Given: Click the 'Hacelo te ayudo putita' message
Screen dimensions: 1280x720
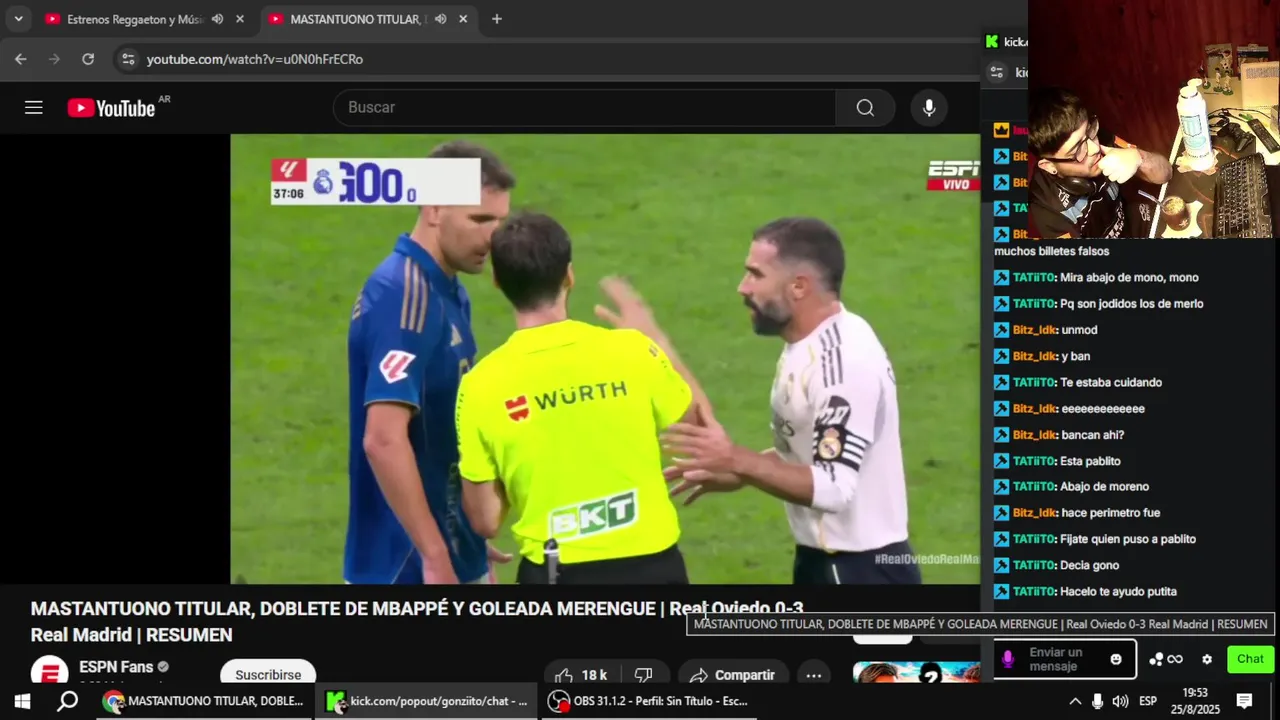Looking at the screenshot, I should 1118,591.
